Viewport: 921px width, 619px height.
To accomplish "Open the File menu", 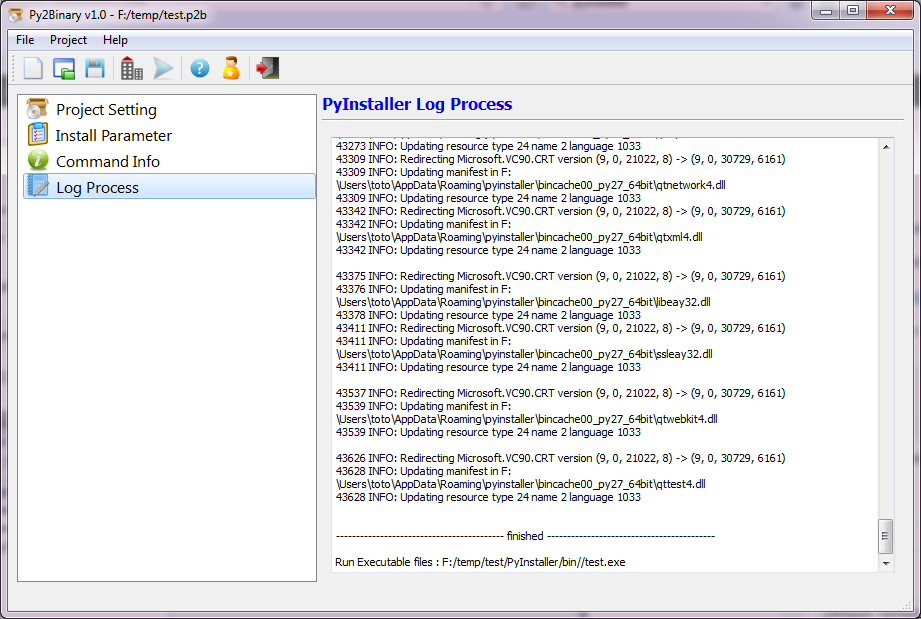I will (25, 40).
